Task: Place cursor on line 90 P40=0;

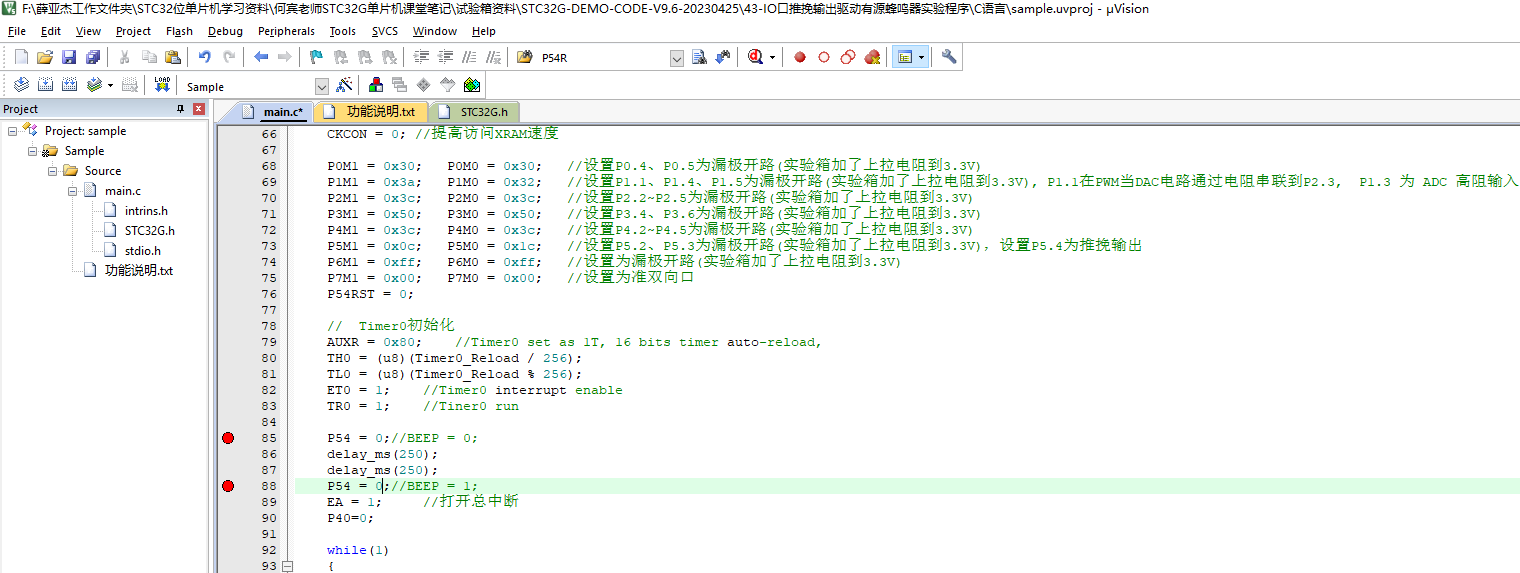Action: pyautogui.click(x=350, y=518)
